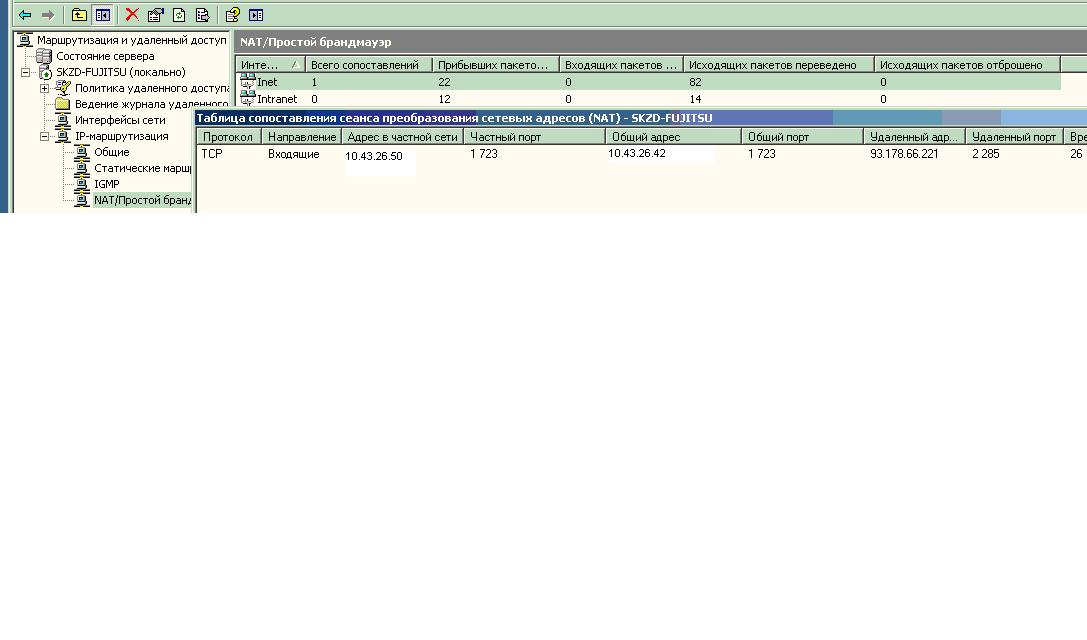Click the Маршрутизация и удаленный доступ root icon
This screenshot has height=640, width=1087.
pyautogui.click(x=25, y=40)
